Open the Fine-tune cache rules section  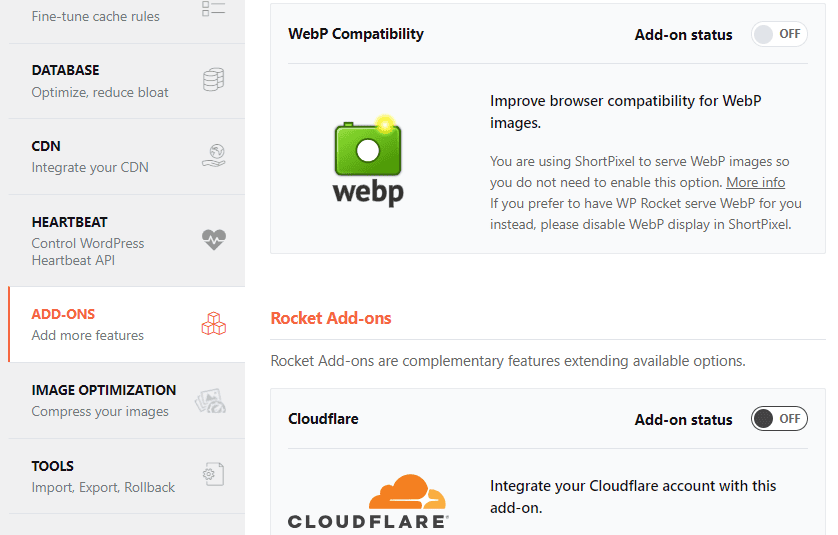click(x=127, y=20)
